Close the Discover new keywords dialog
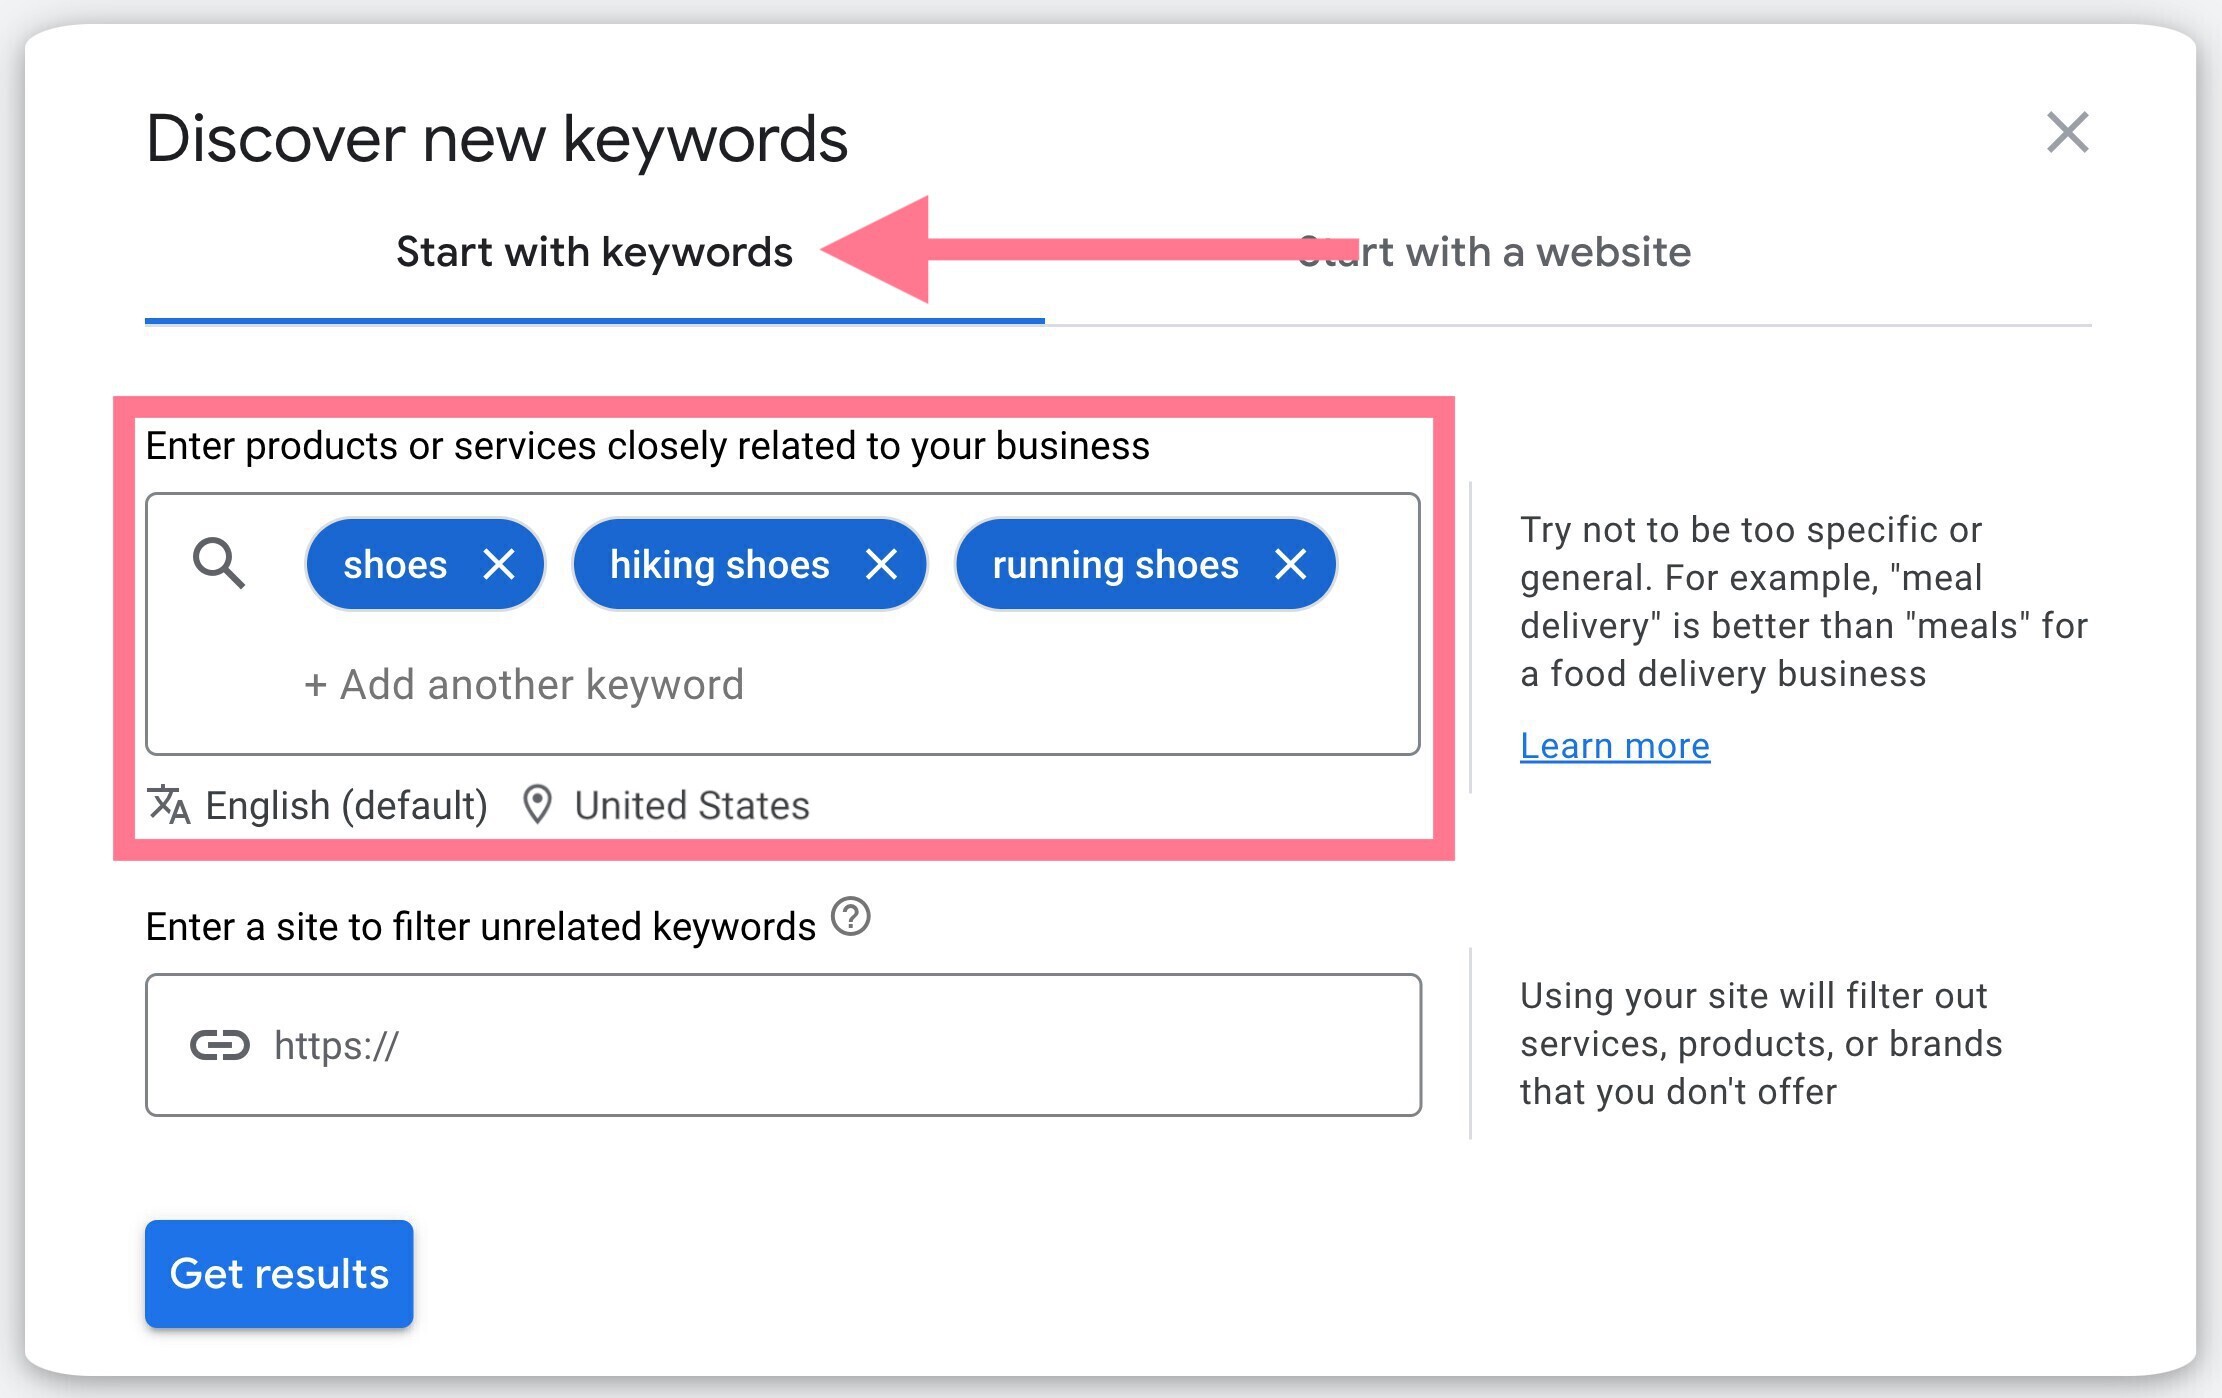Screen dimensions: 2222x1398 click(2067, 132)
